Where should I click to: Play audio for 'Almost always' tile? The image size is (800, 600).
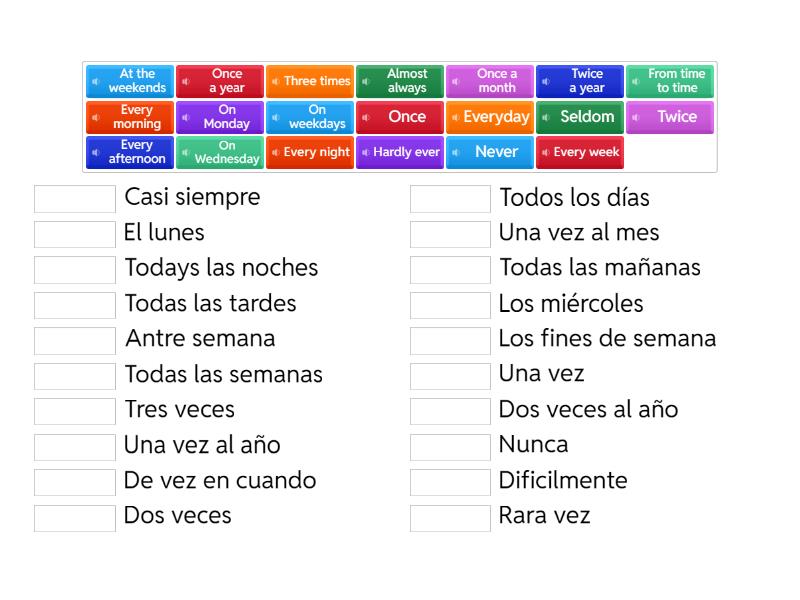(365, 81)
